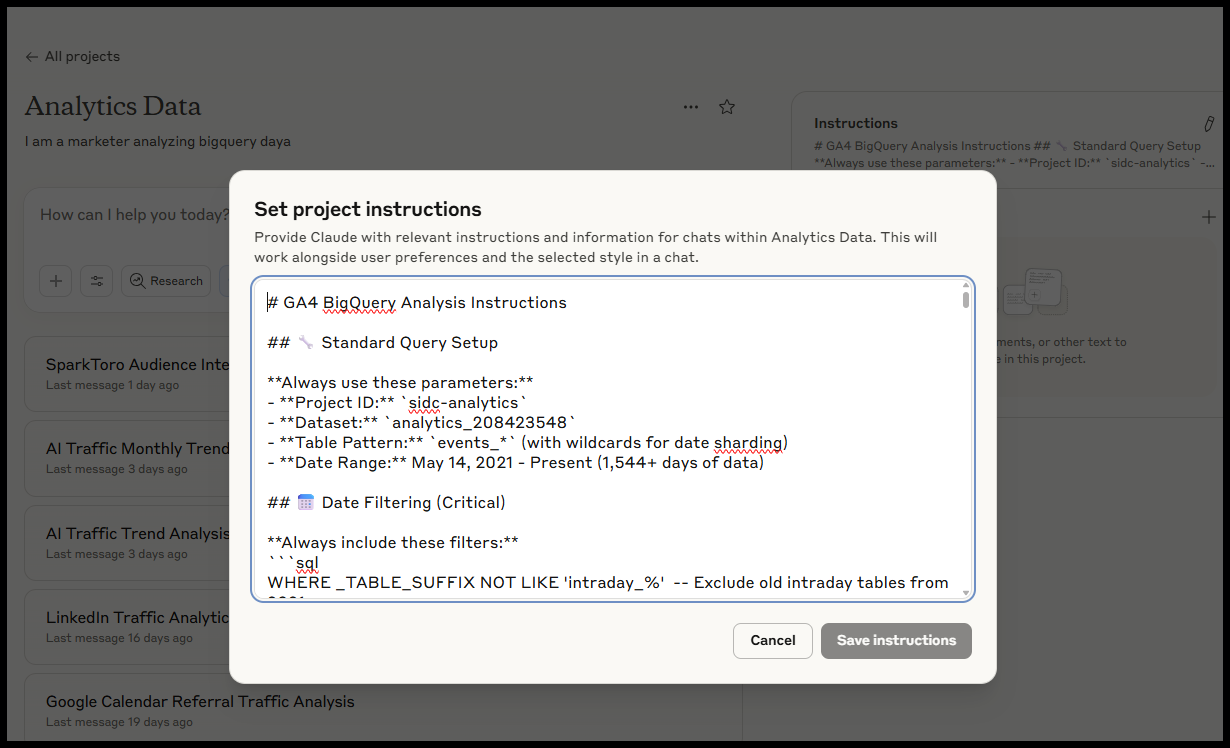Viewport: 1230px width, 748px height.
Task: Open the search and tools sliders icon
Action: coord(97,281)
